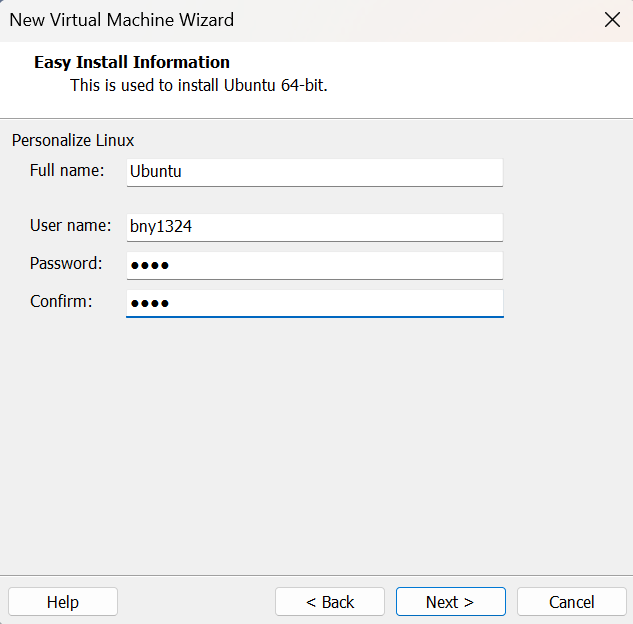The width and height of the screenshot is (633, 624).
Task: Click the Full name input field
Action: (314, 172)
